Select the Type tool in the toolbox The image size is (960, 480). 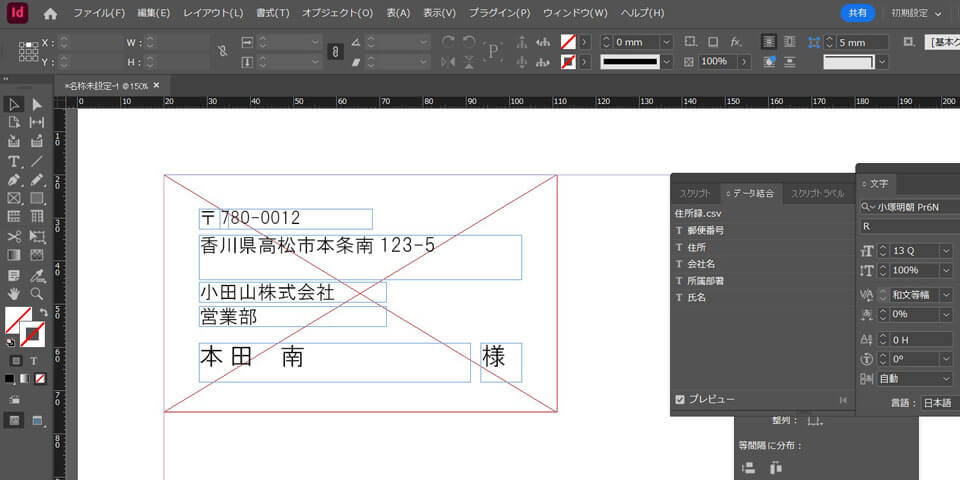14,161
